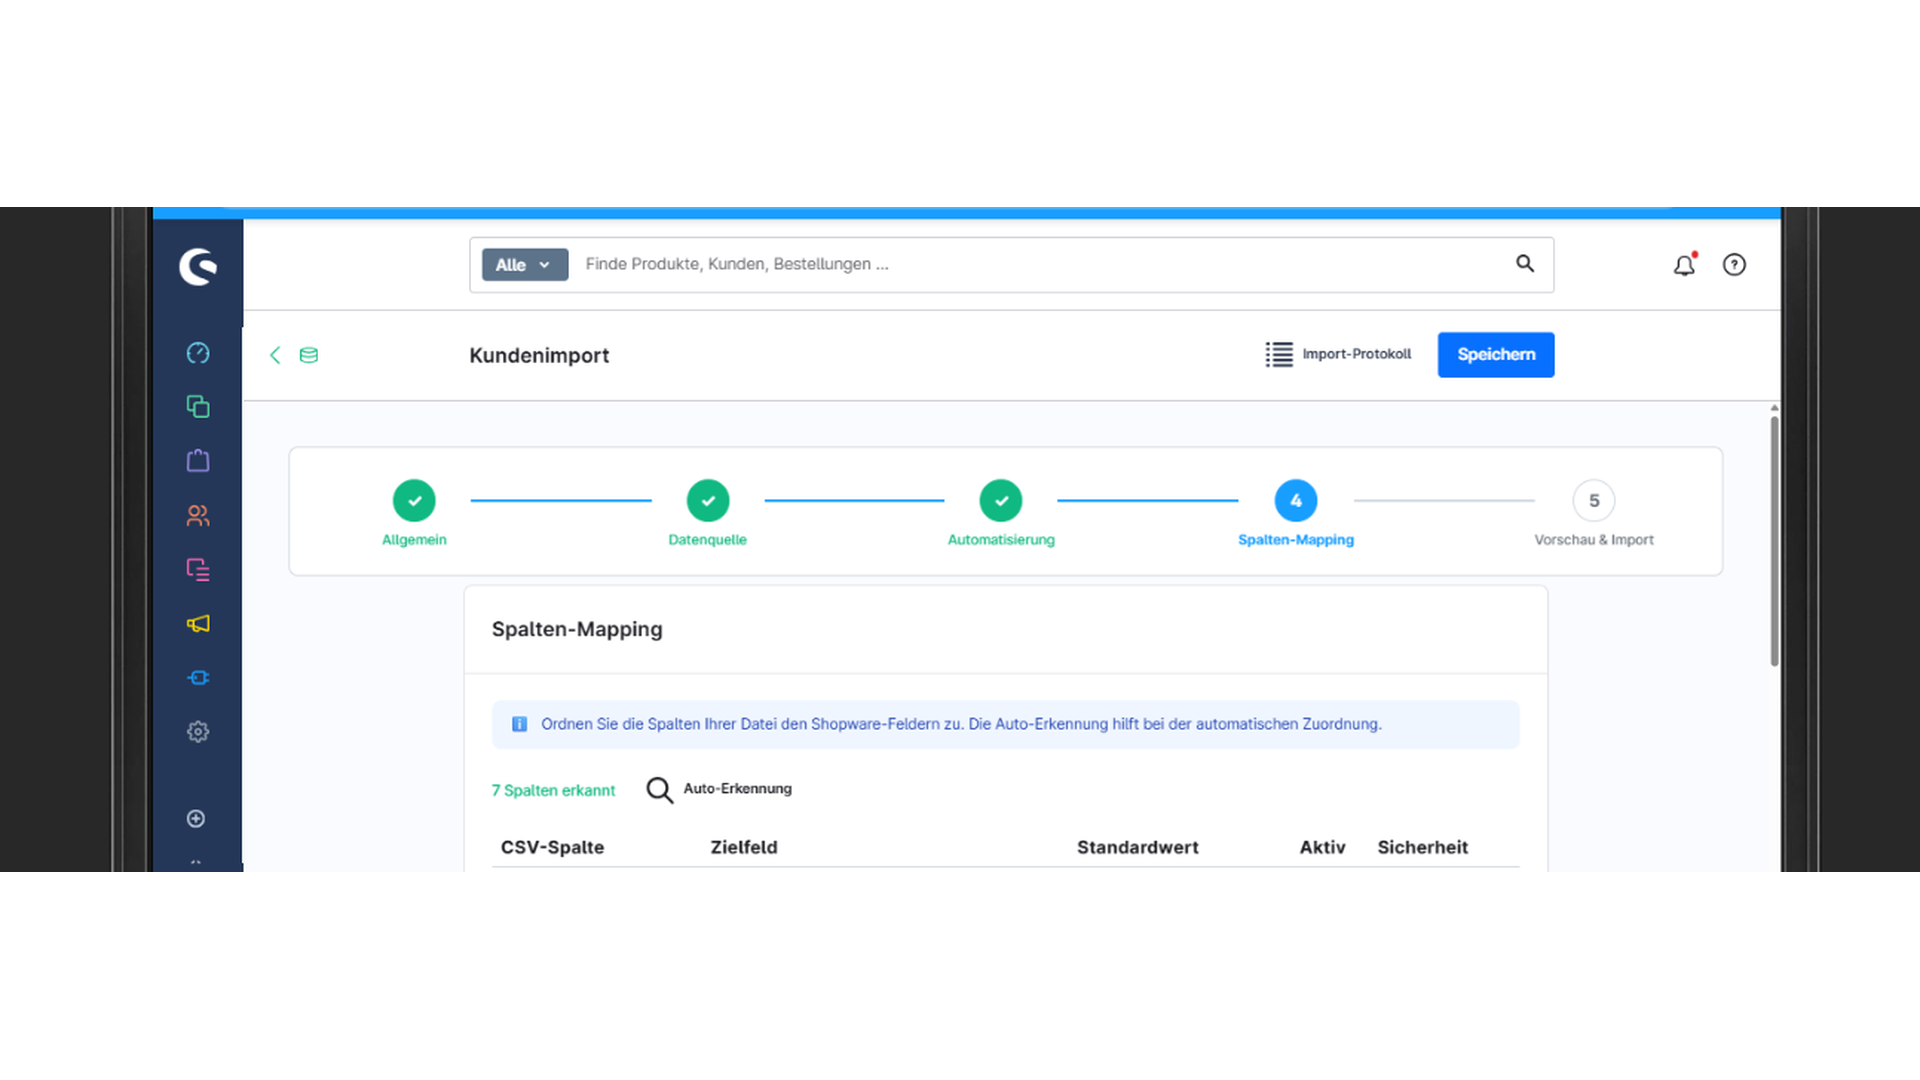
Task: Open the Content sidebar icon
Action: tap(198, 569)
